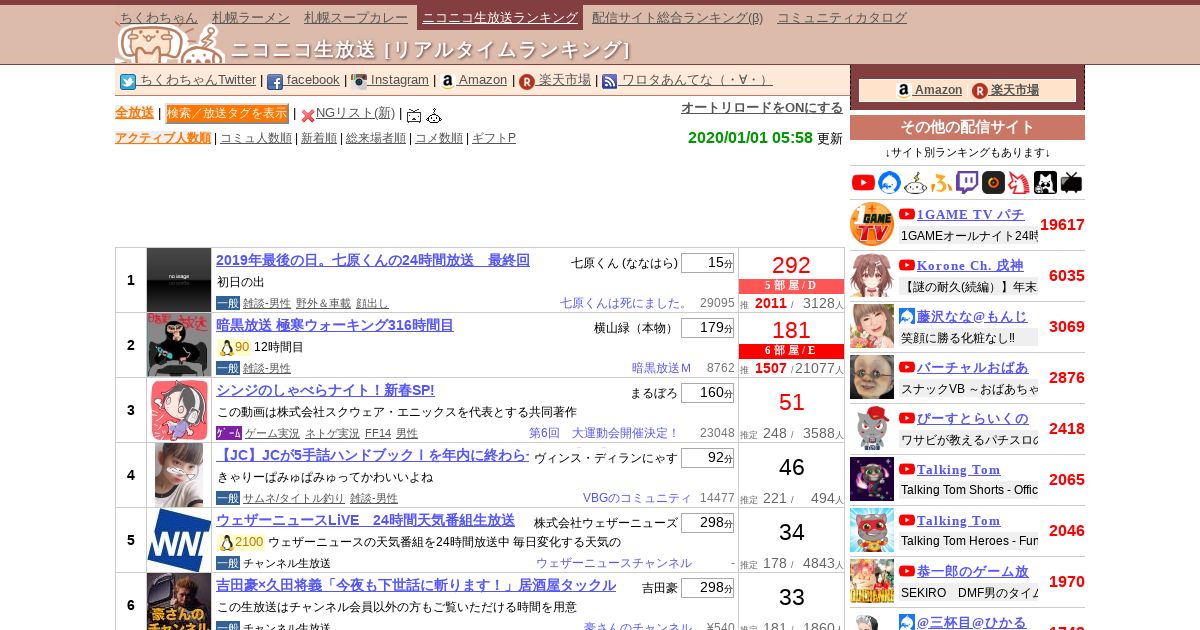Turn on auto reload via オートリロードをONにする
The height and width of the screenshot is (630, 1200).
(762, 107)
